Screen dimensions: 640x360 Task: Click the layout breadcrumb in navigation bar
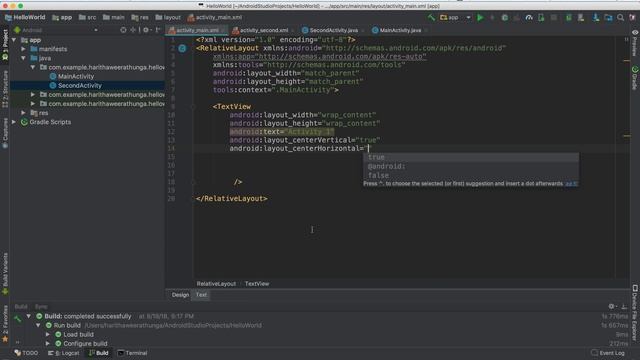tap(168, 18)
